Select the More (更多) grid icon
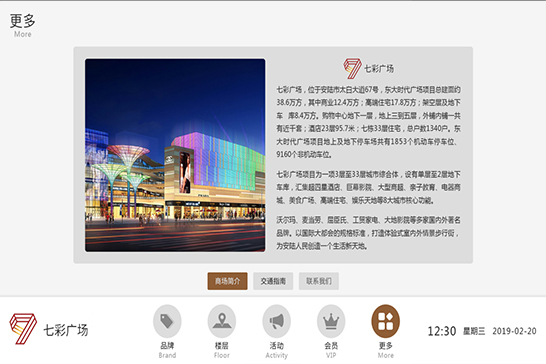The width and height of the screenshot is (546, 364). 385,321
